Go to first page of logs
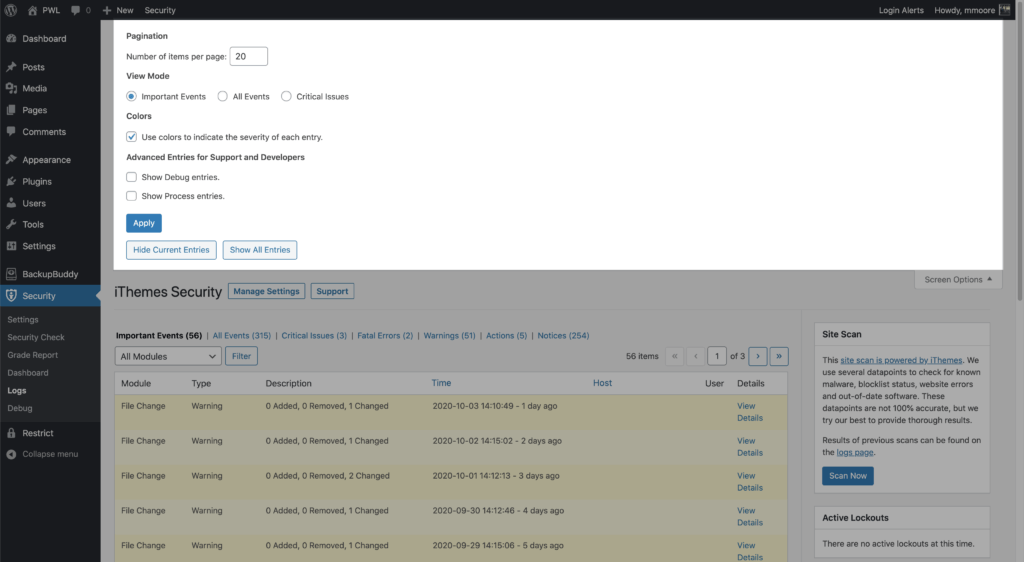 click(x=675, y=356)
